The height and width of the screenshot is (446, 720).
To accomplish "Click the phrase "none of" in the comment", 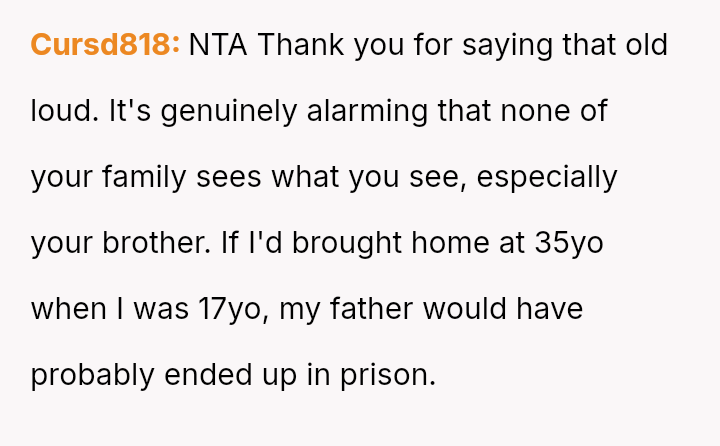I will point(552,111).
